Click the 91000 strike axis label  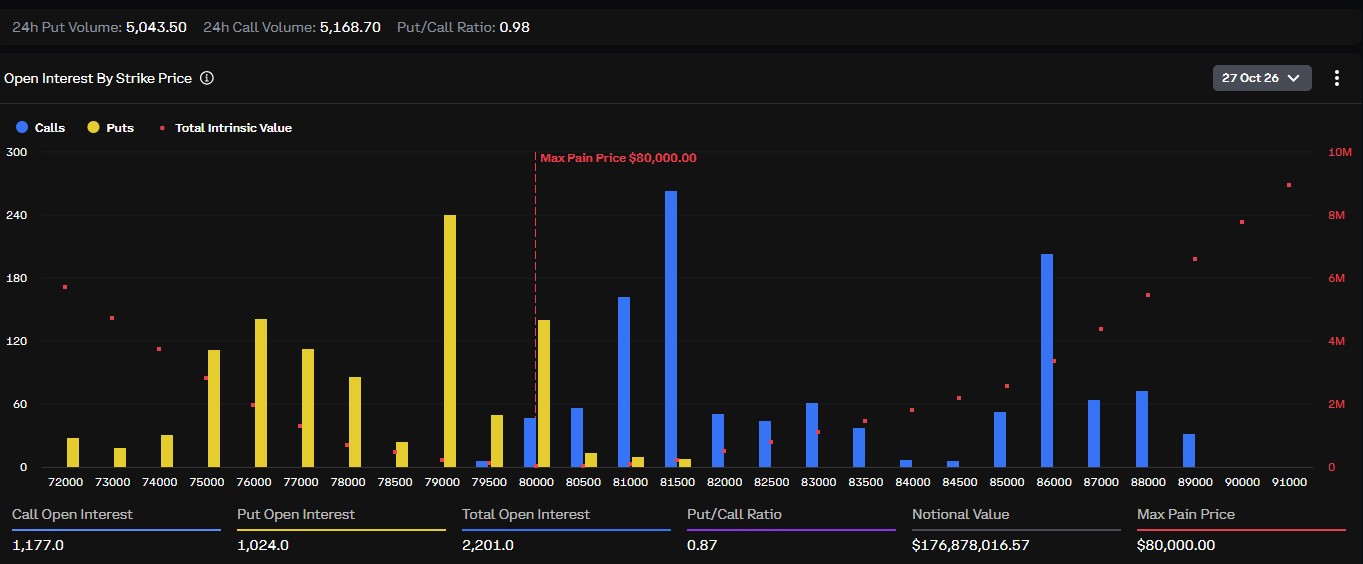[x=1289, y=482]
